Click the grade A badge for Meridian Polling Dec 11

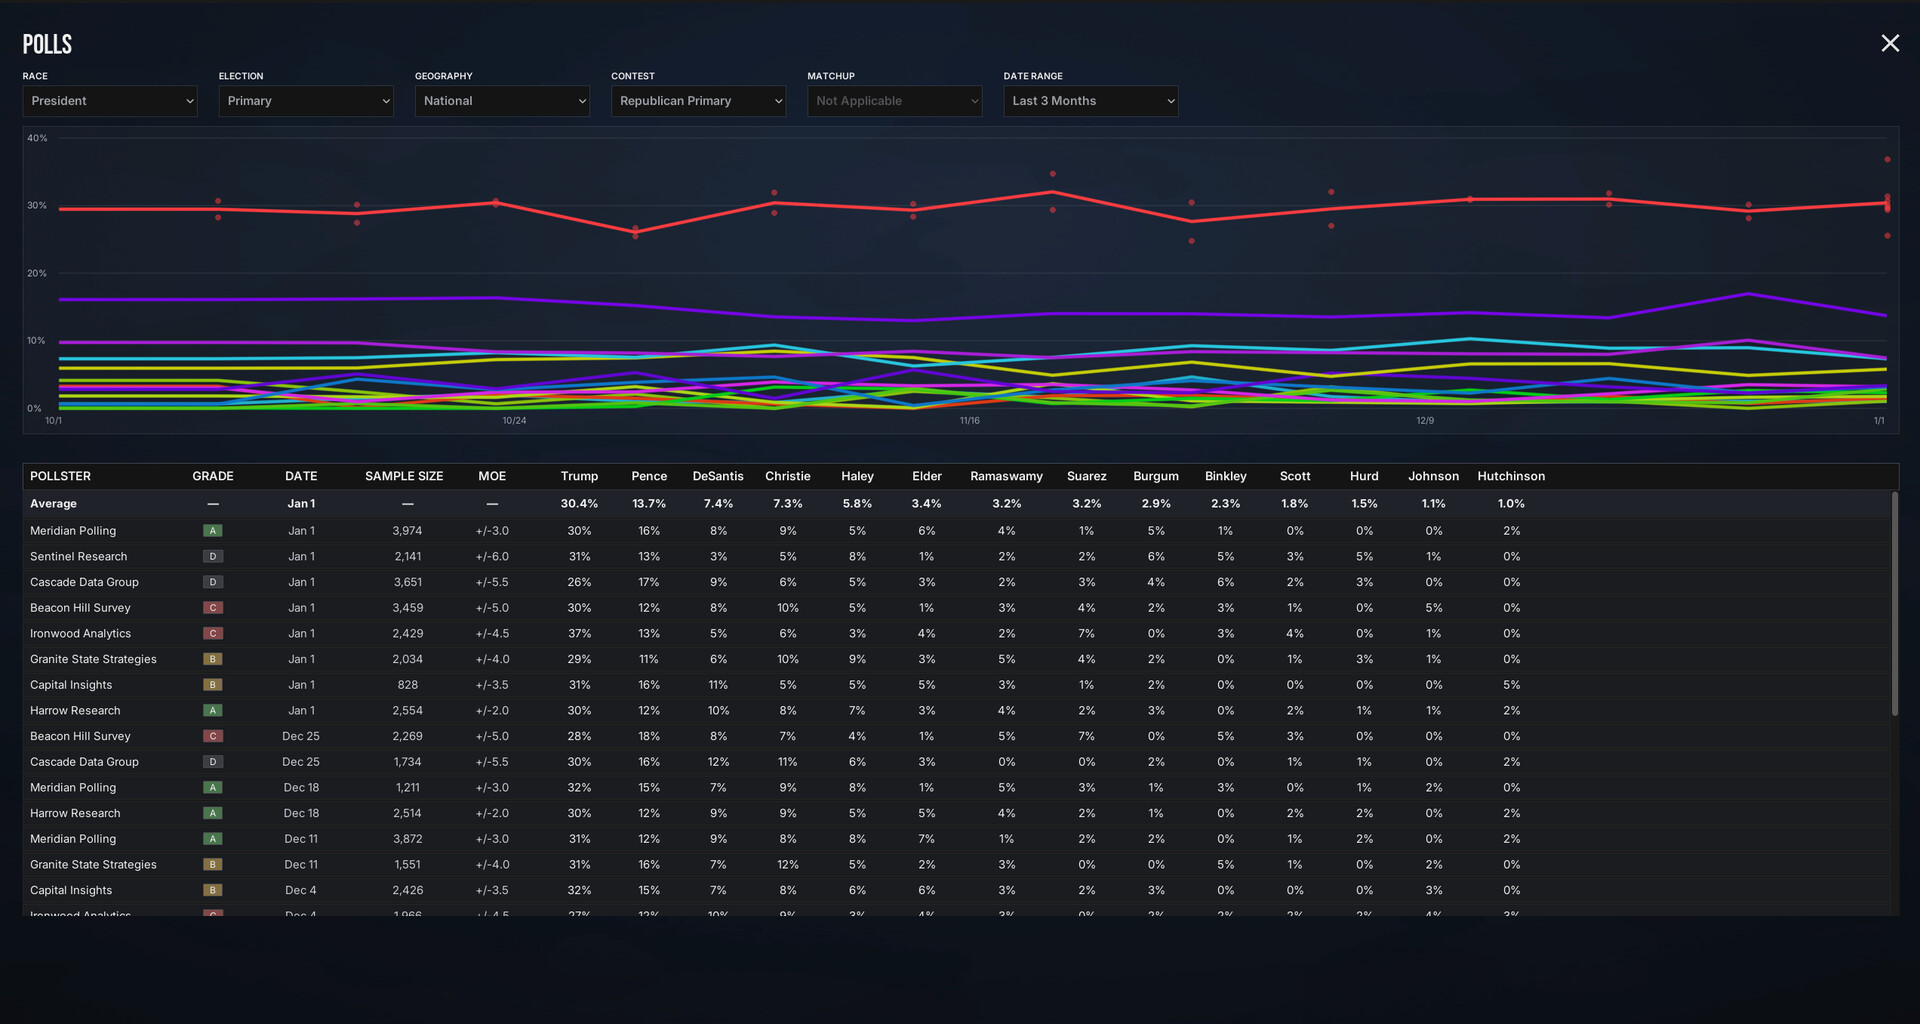(213, 839)
